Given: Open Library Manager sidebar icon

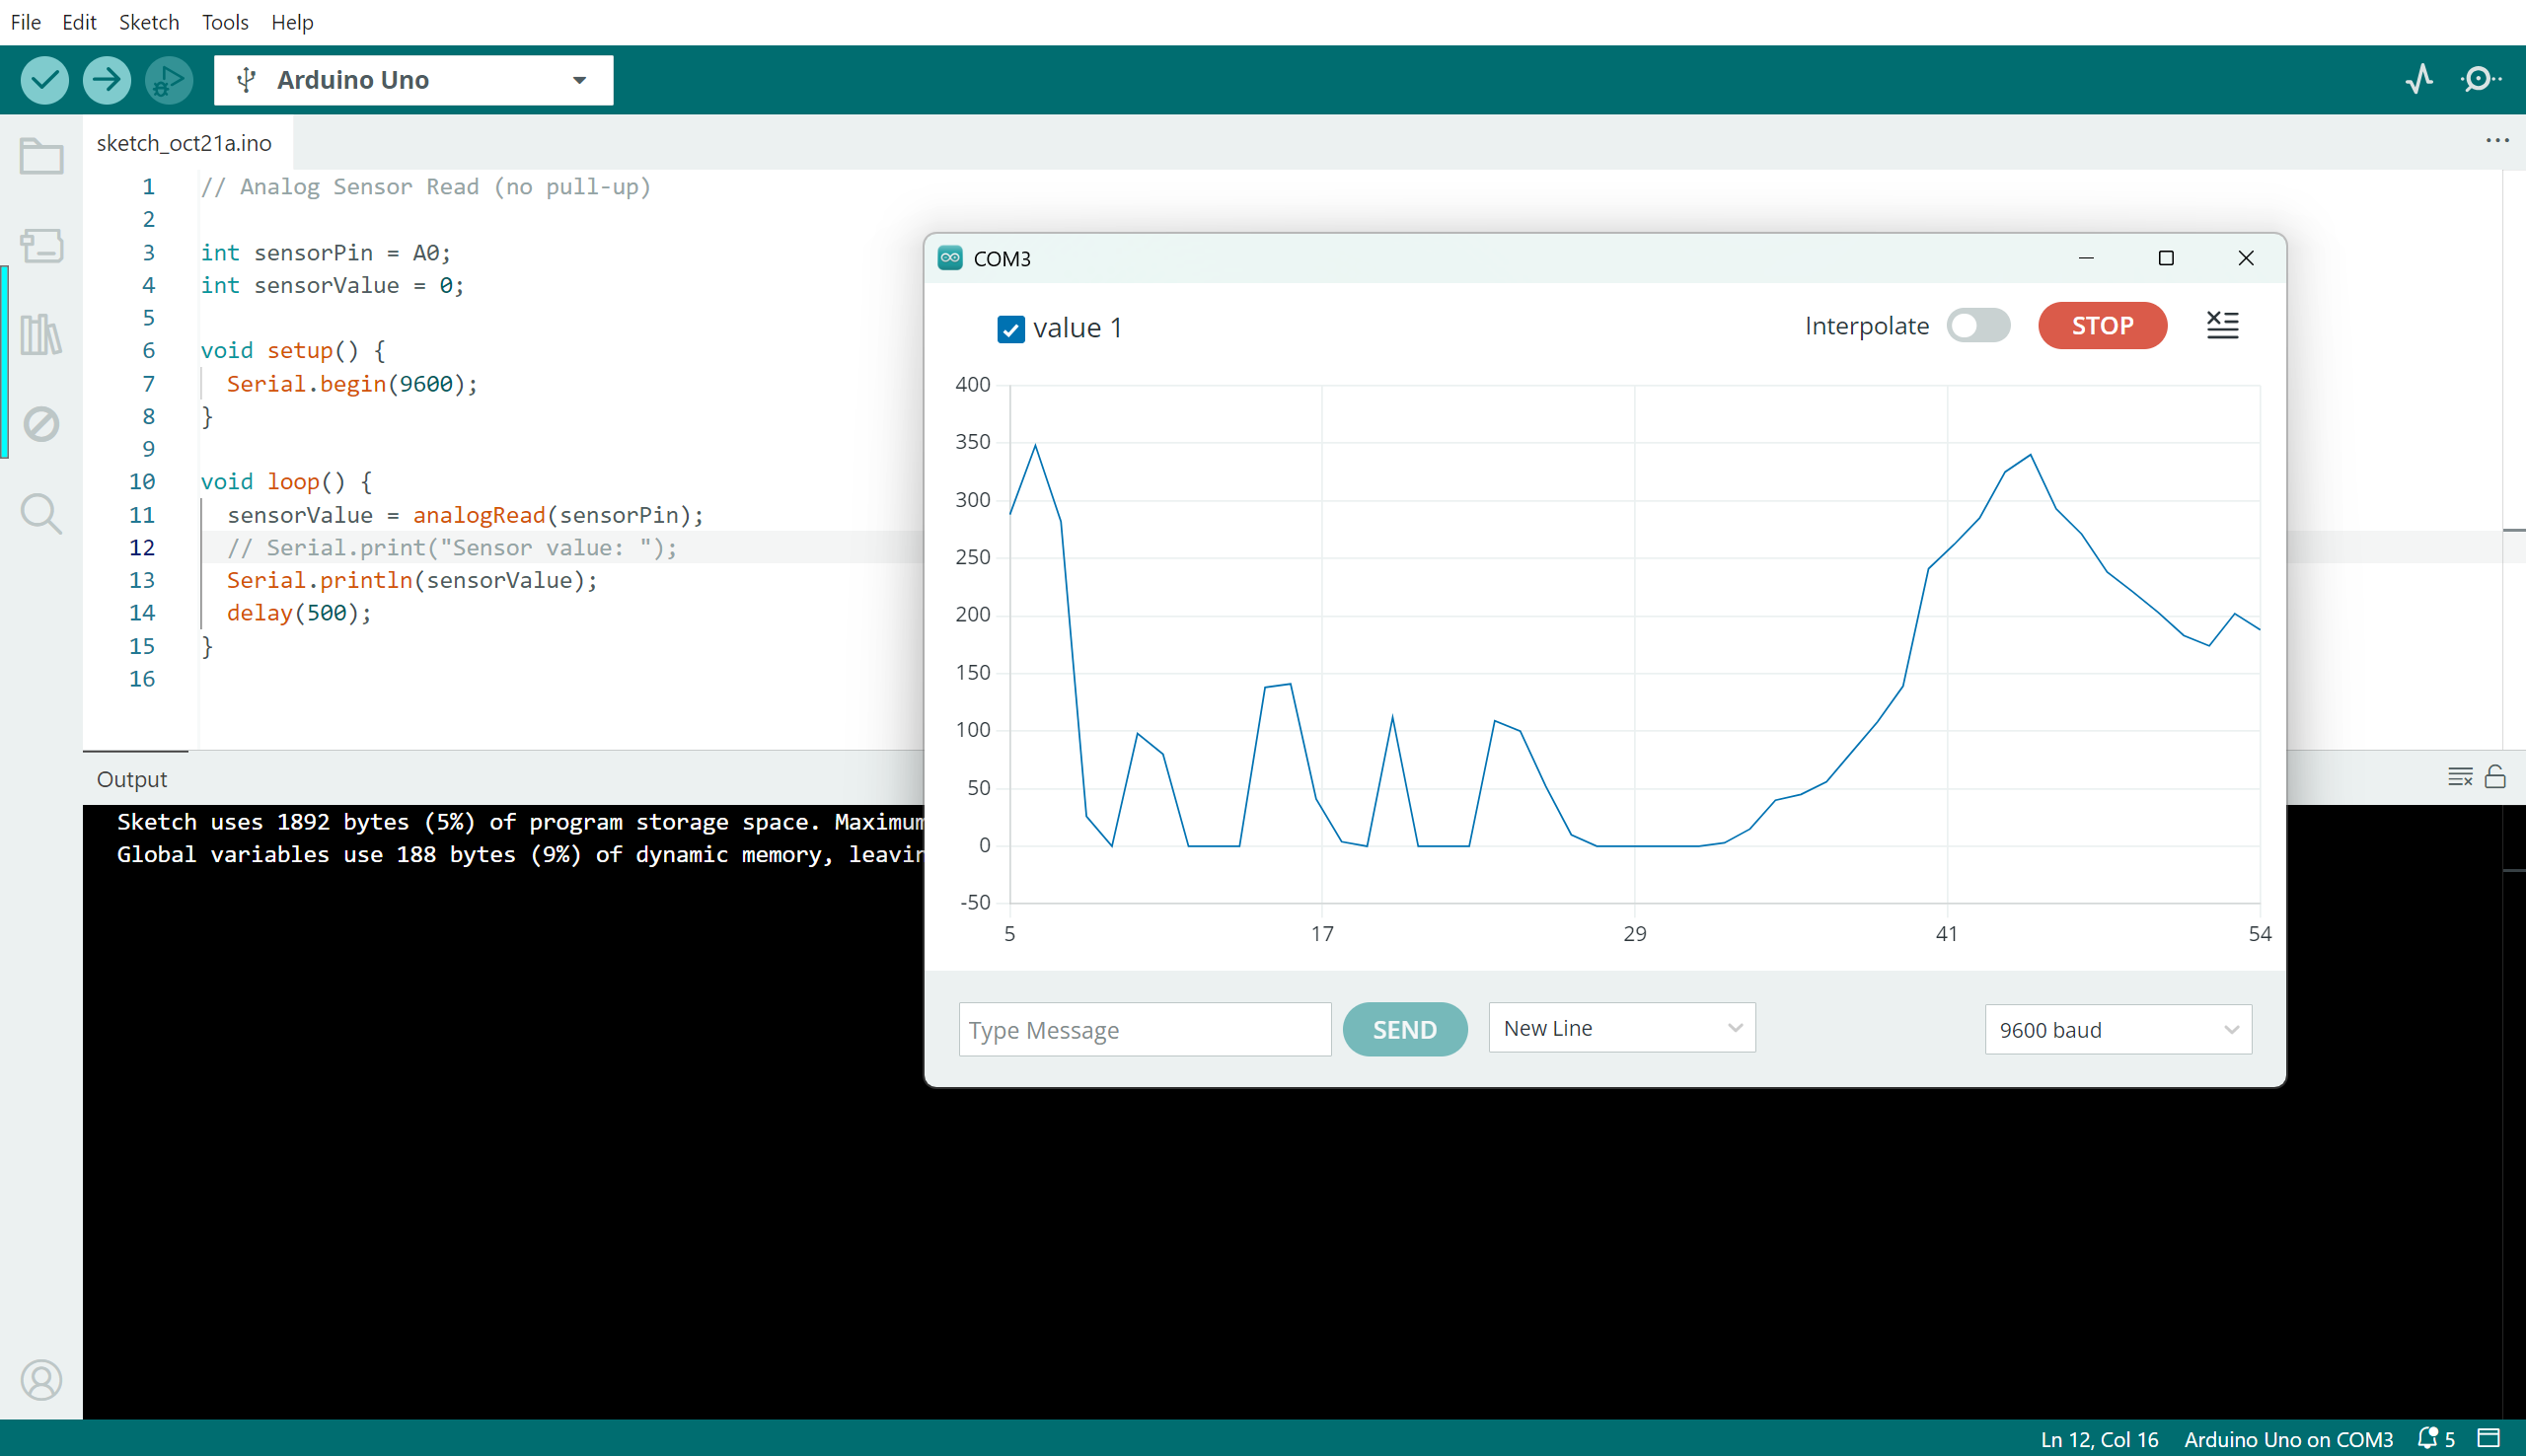Looking at the screenshot, I should pos(41,335).
